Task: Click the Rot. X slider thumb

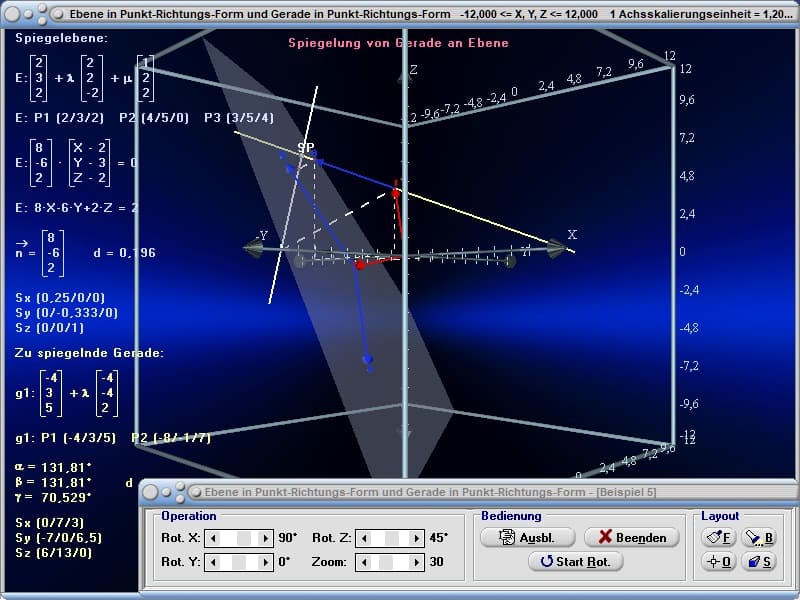Action: [244, 538]
